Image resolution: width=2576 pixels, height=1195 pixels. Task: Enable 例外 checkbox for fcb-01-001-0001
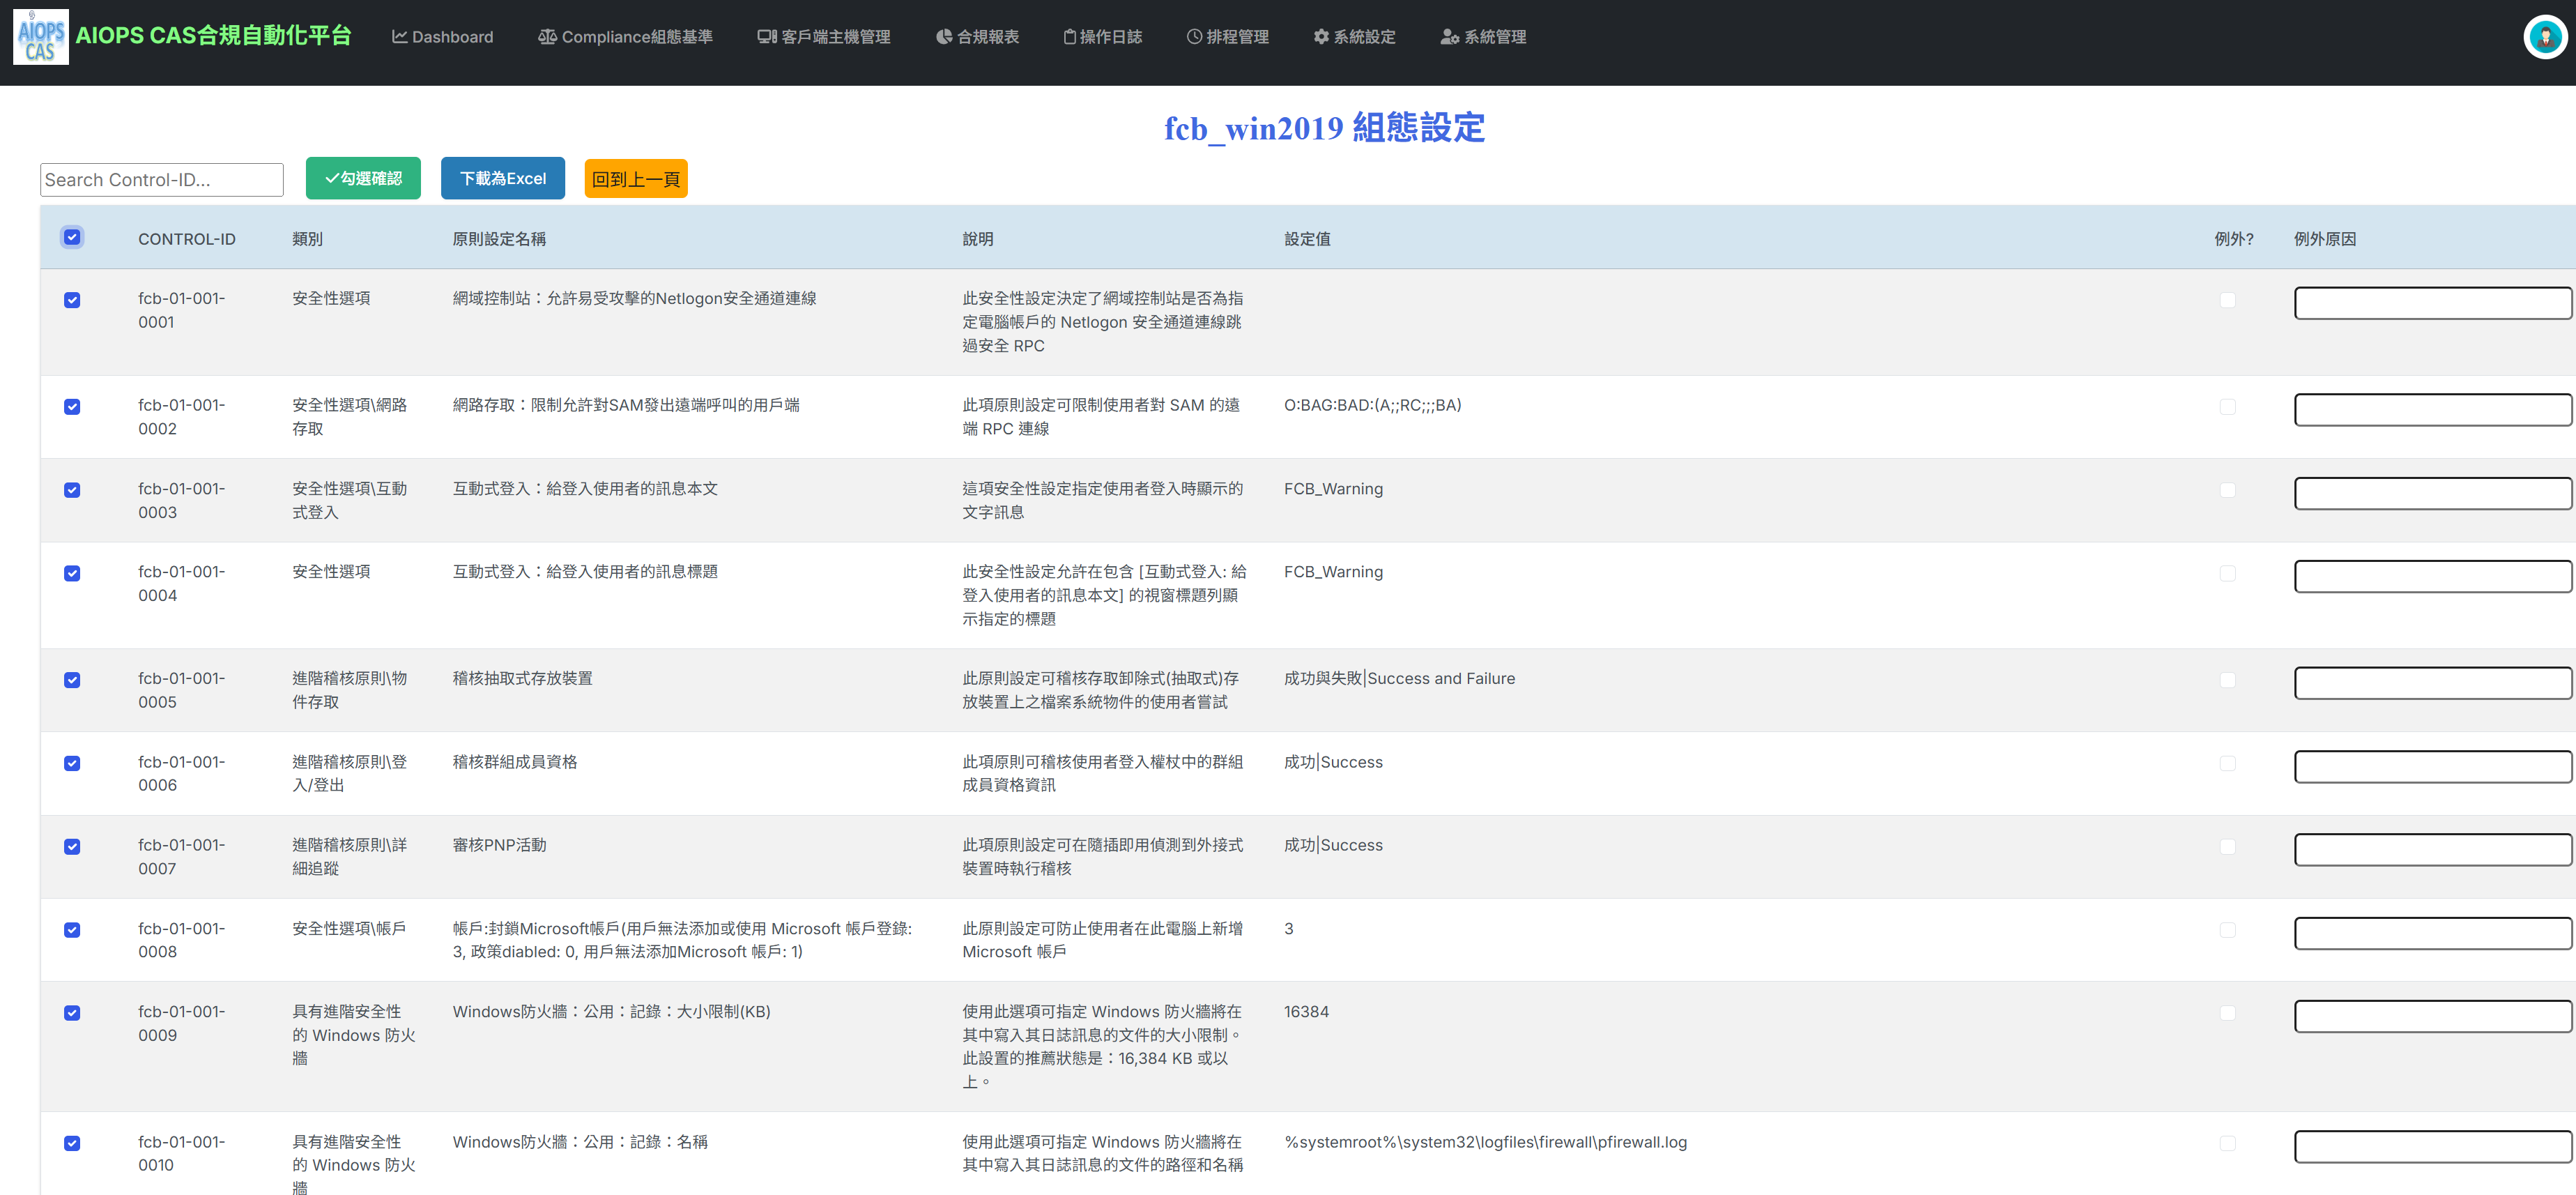(2227, 300)
